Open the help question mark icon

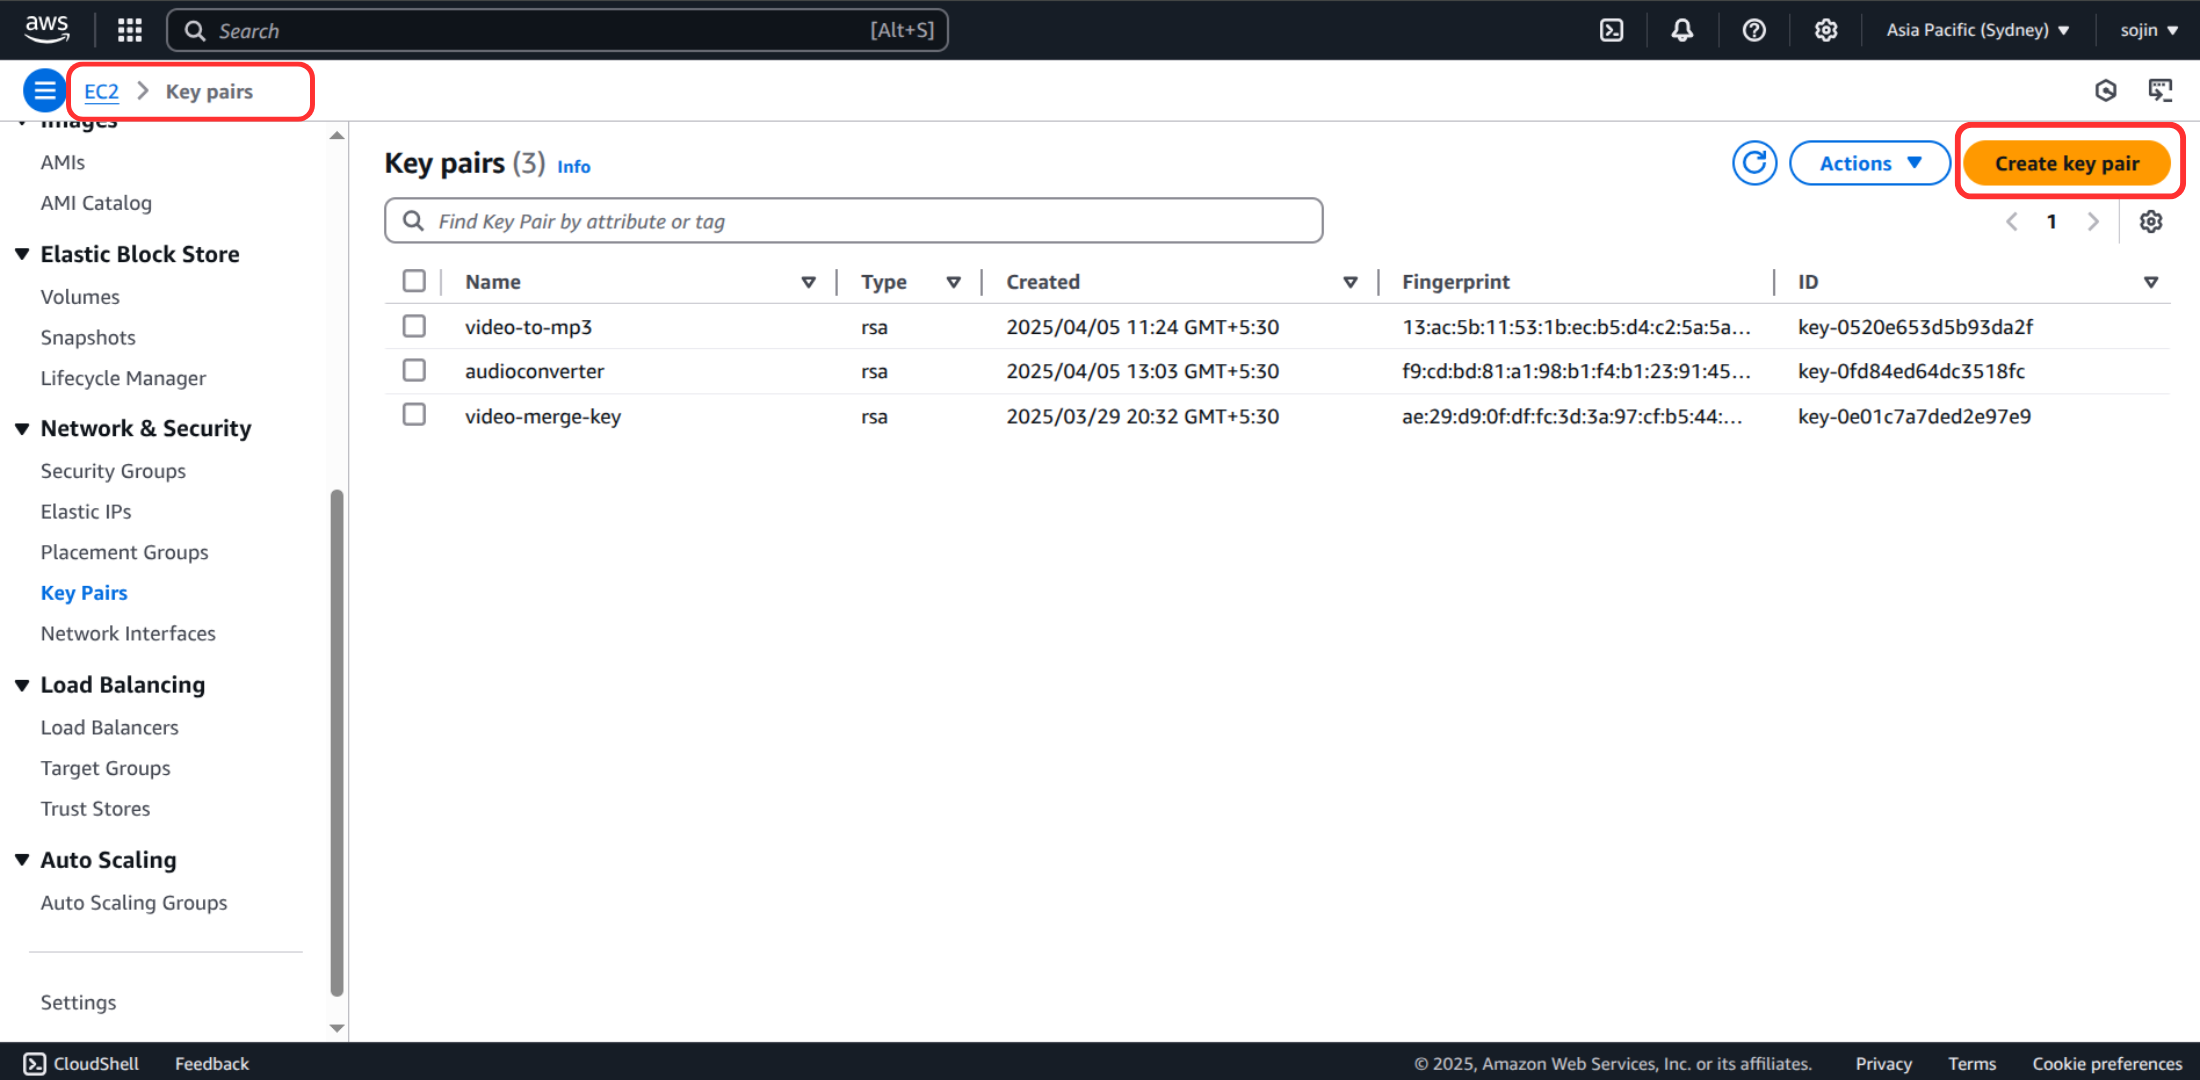[x=1754, y=30]
